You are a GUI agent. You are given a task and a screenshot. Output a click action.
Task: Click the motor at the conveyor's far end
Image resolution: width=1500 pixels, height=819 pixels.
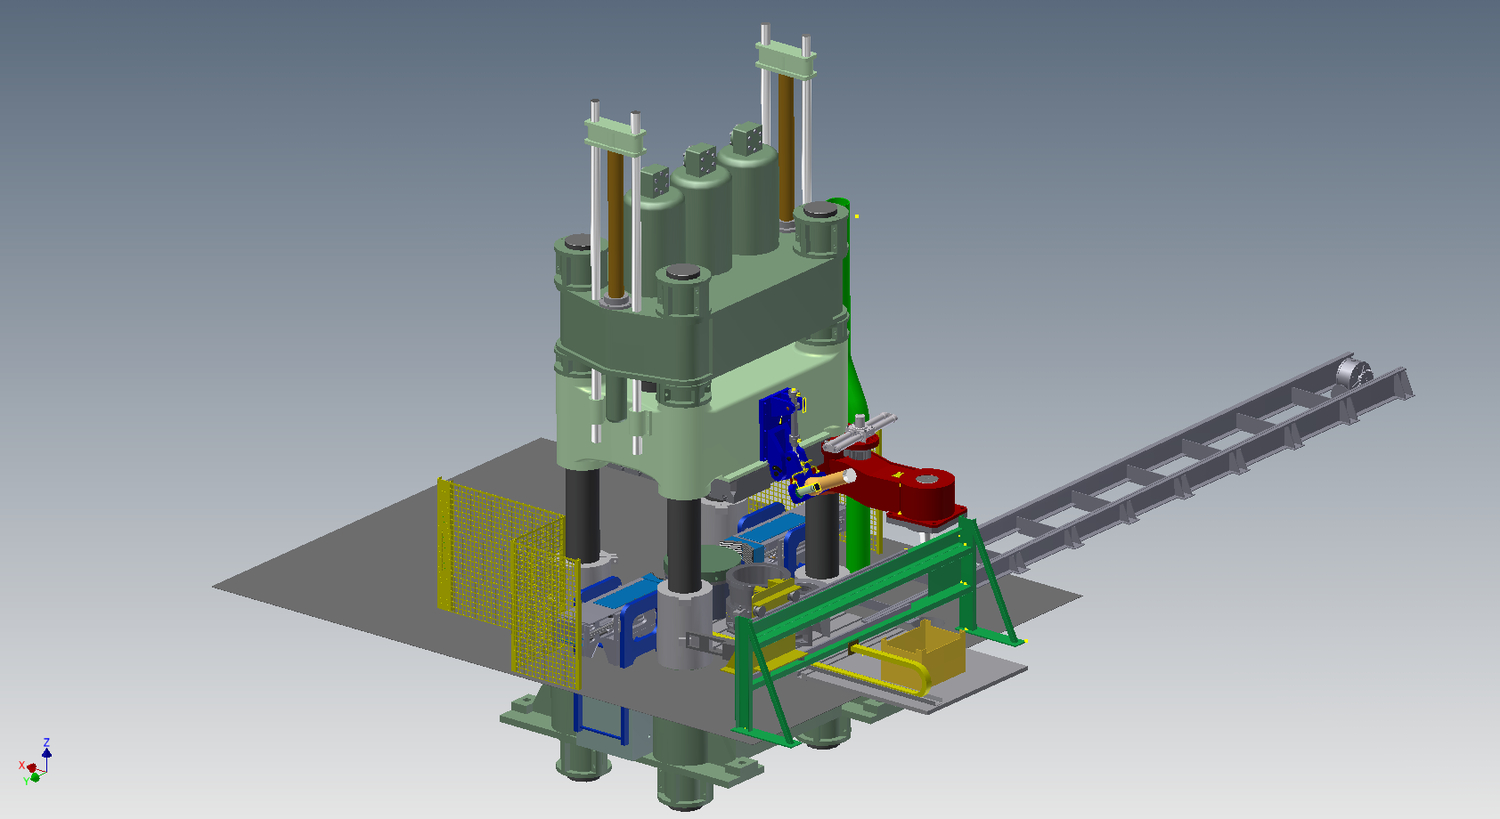click(x=1357, y=372)
